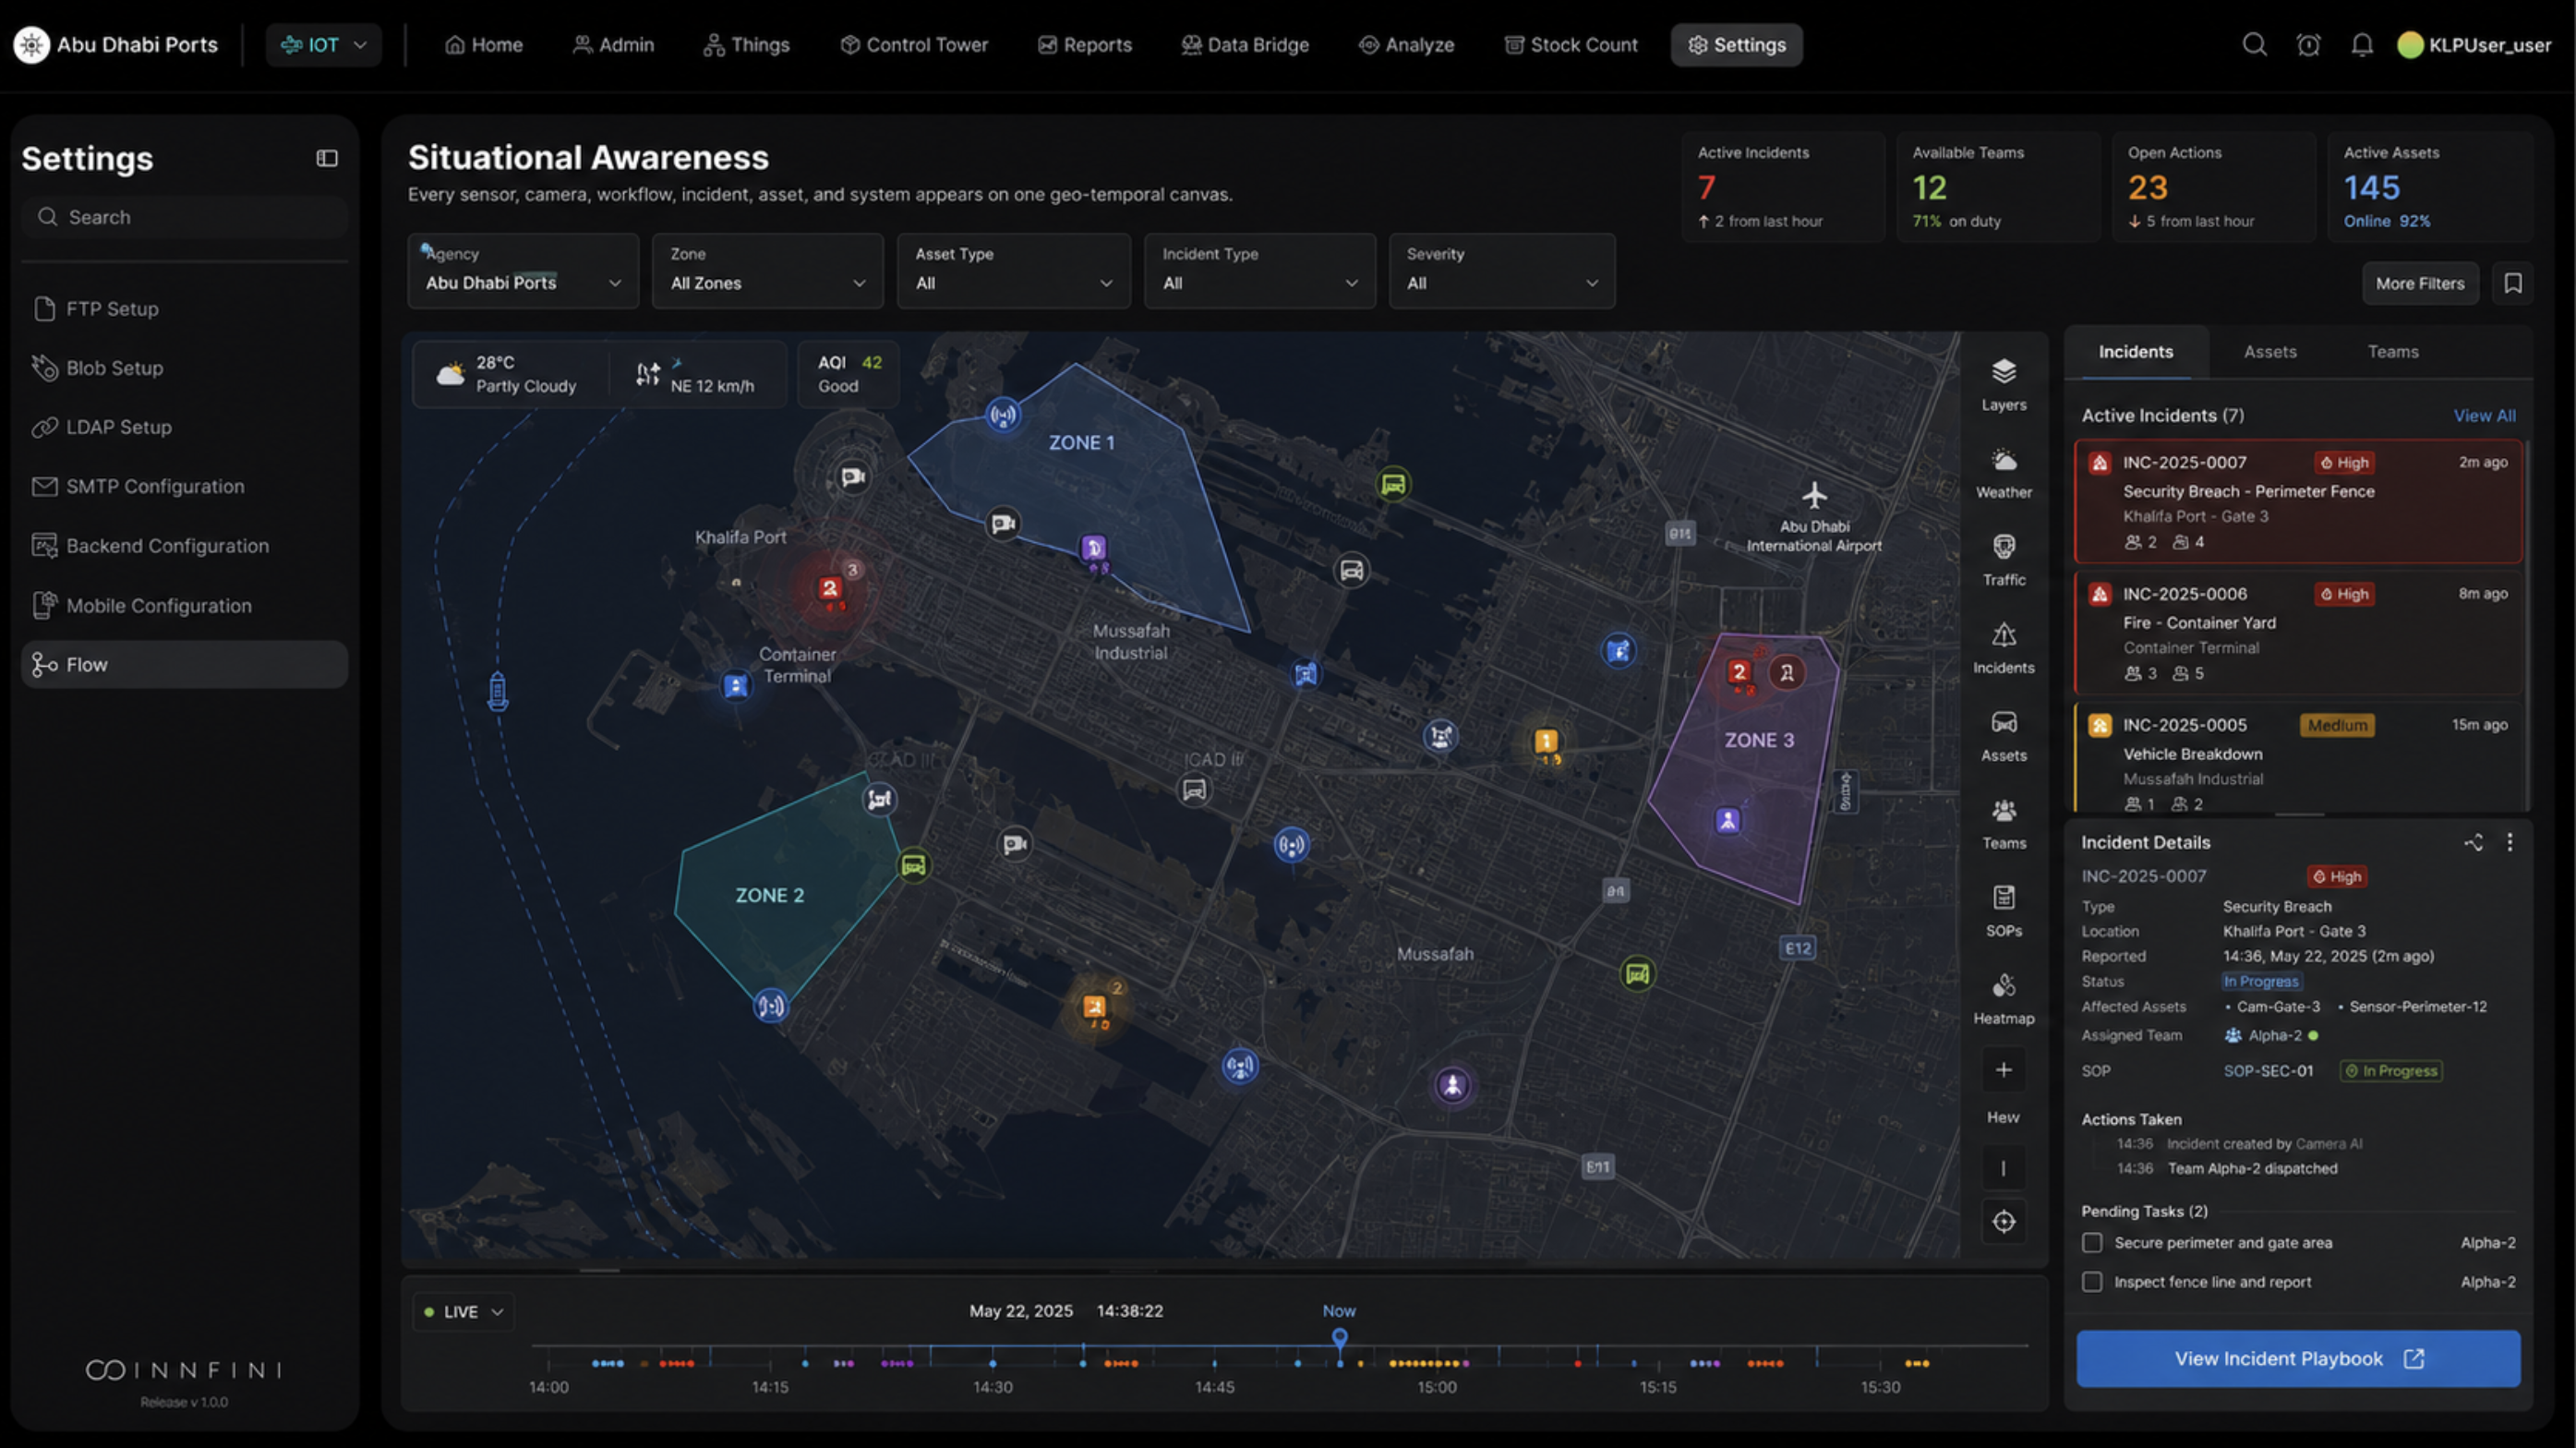This screenshot has height=1448, width=2576.
Task: Show the Traffic overlay
Action: pos(2003,560)
